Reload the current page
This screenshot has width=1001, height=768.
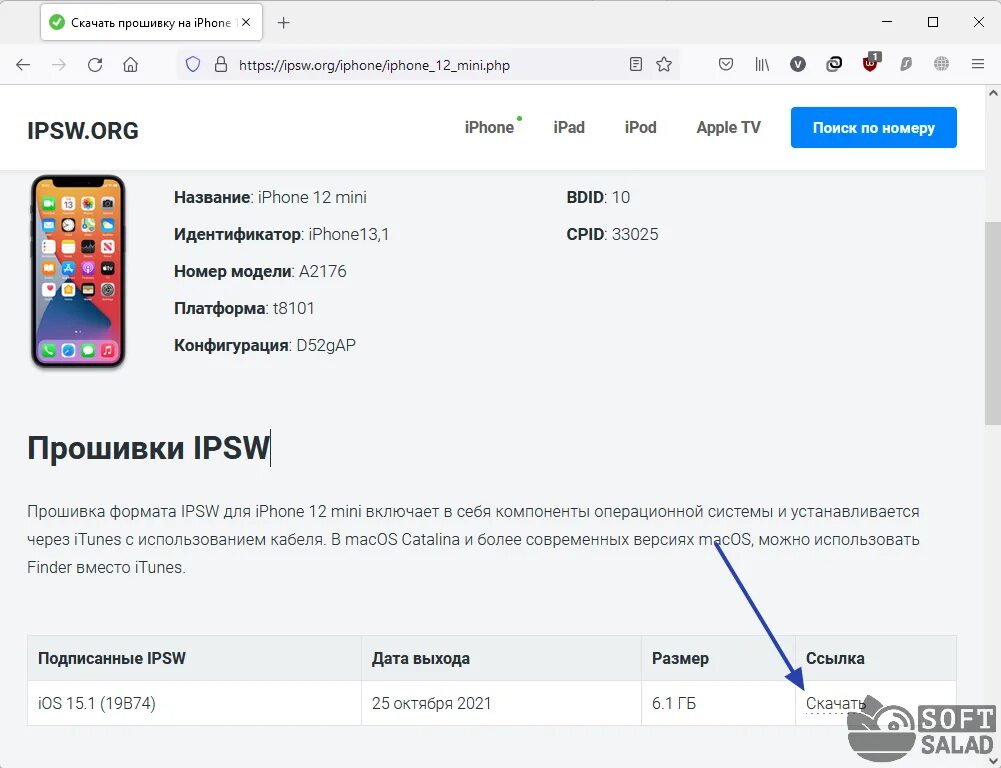[x=95, y=64]
